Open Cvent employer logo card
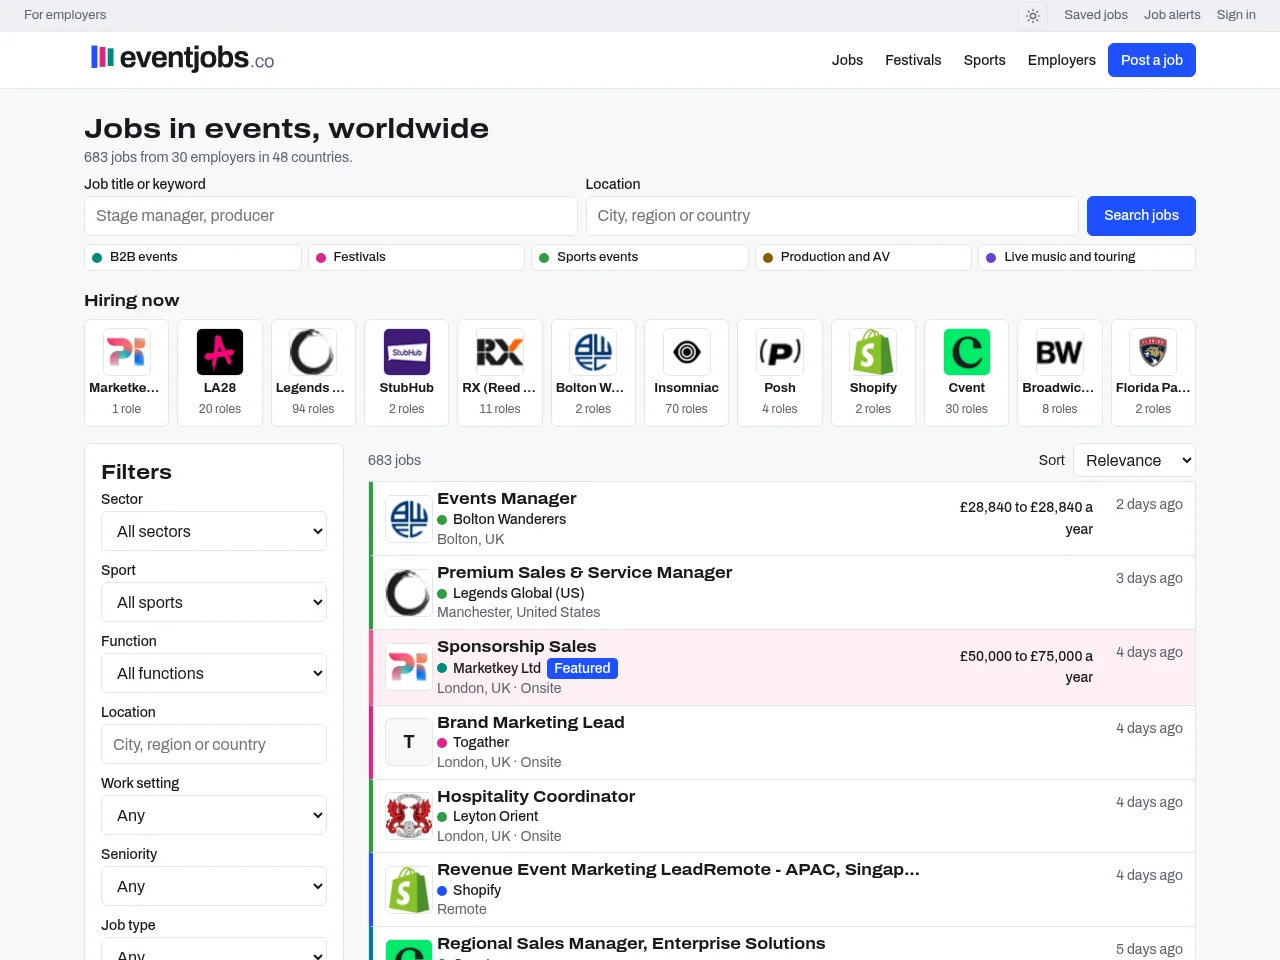The width and height of the screenshot is (1280, 960). tap(967, 373)
